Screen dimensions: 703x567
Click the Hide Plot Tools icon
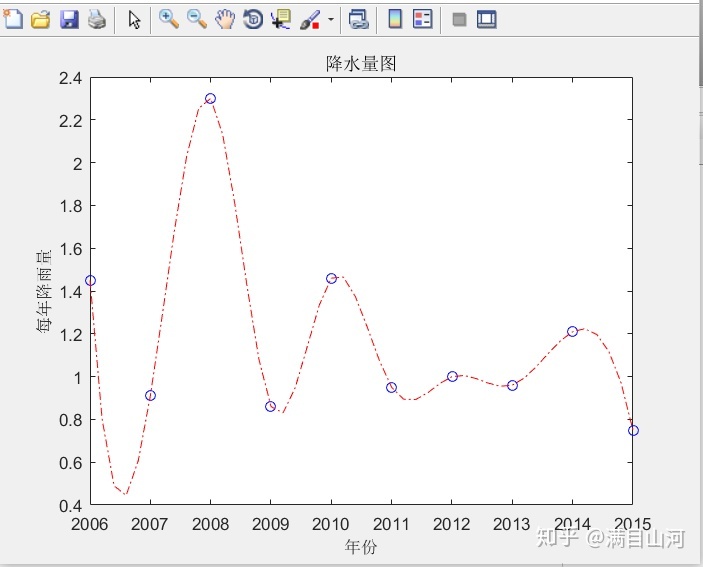(x=459, y=19)
